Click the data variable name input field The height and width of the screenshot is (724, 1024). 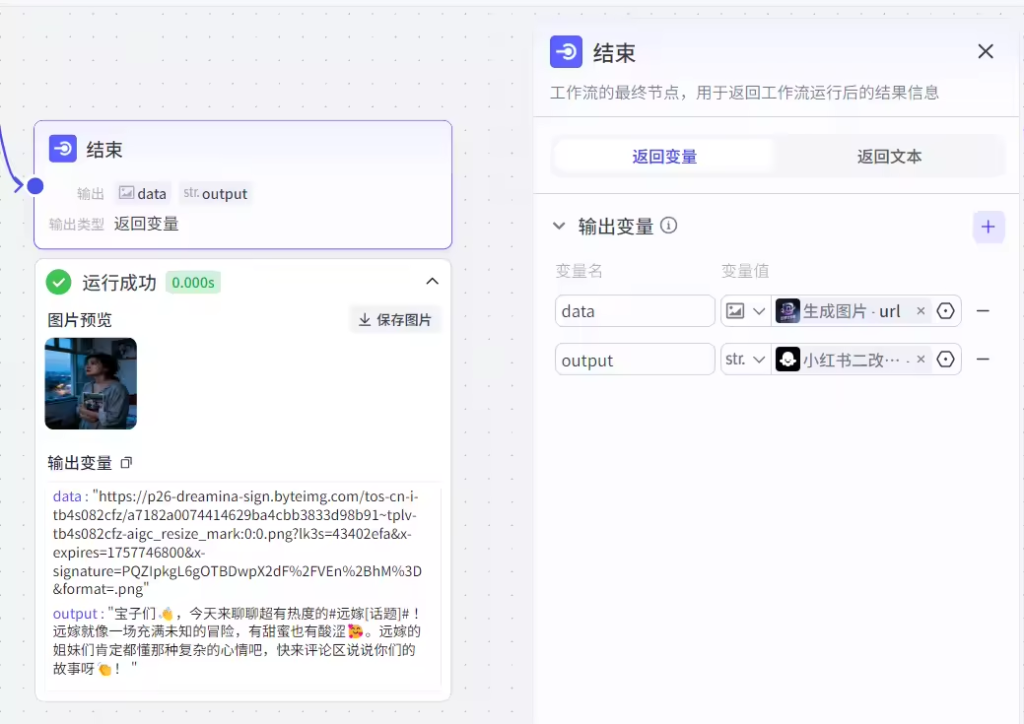point(634,311)
